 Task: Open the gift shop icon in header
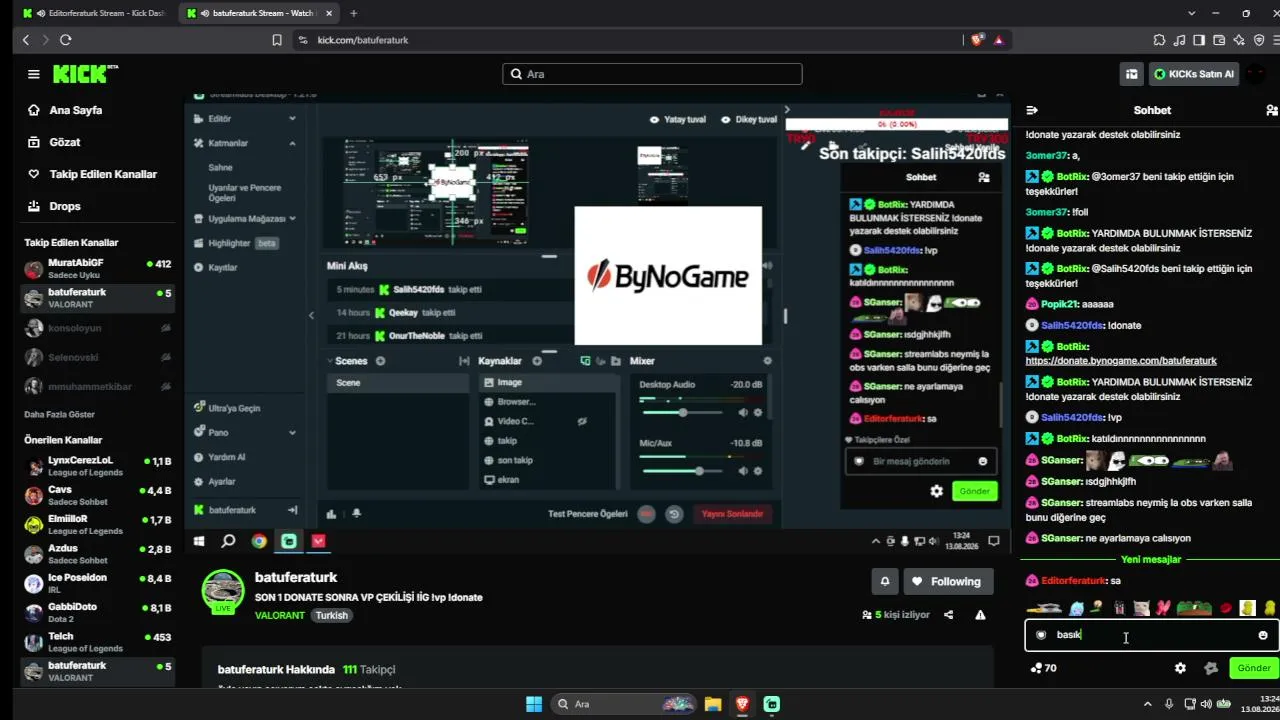(1131, 74)
